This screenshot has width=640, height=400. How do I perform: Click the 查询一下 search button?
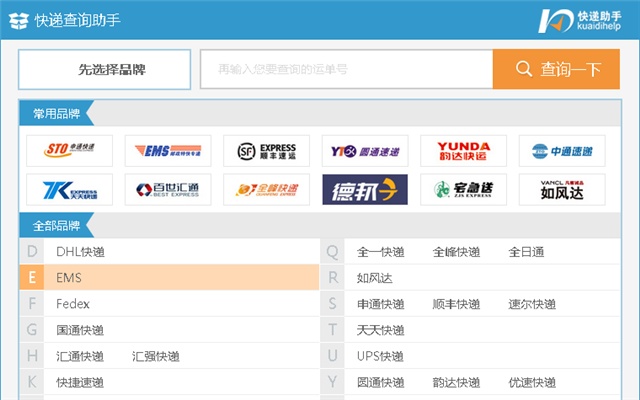tap(556, 69)
